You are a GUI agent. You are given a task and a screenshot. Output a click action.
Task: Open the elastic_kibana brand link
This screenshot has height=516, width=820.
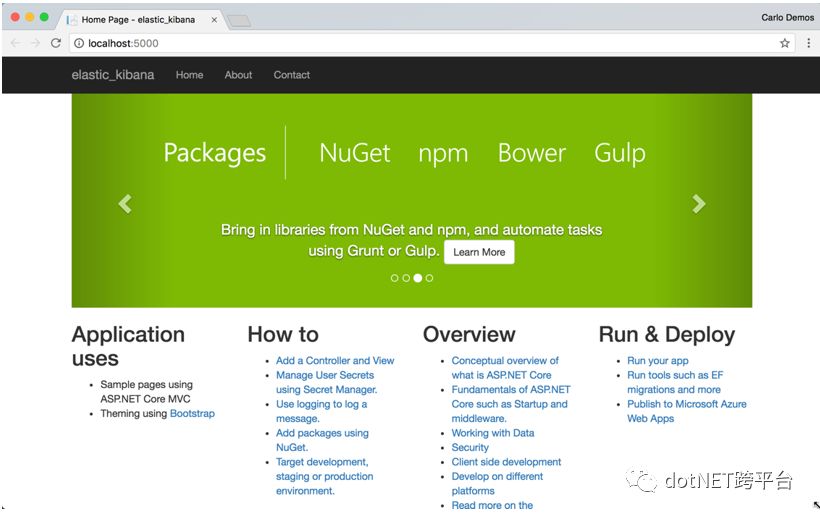[x=113, y=75]
